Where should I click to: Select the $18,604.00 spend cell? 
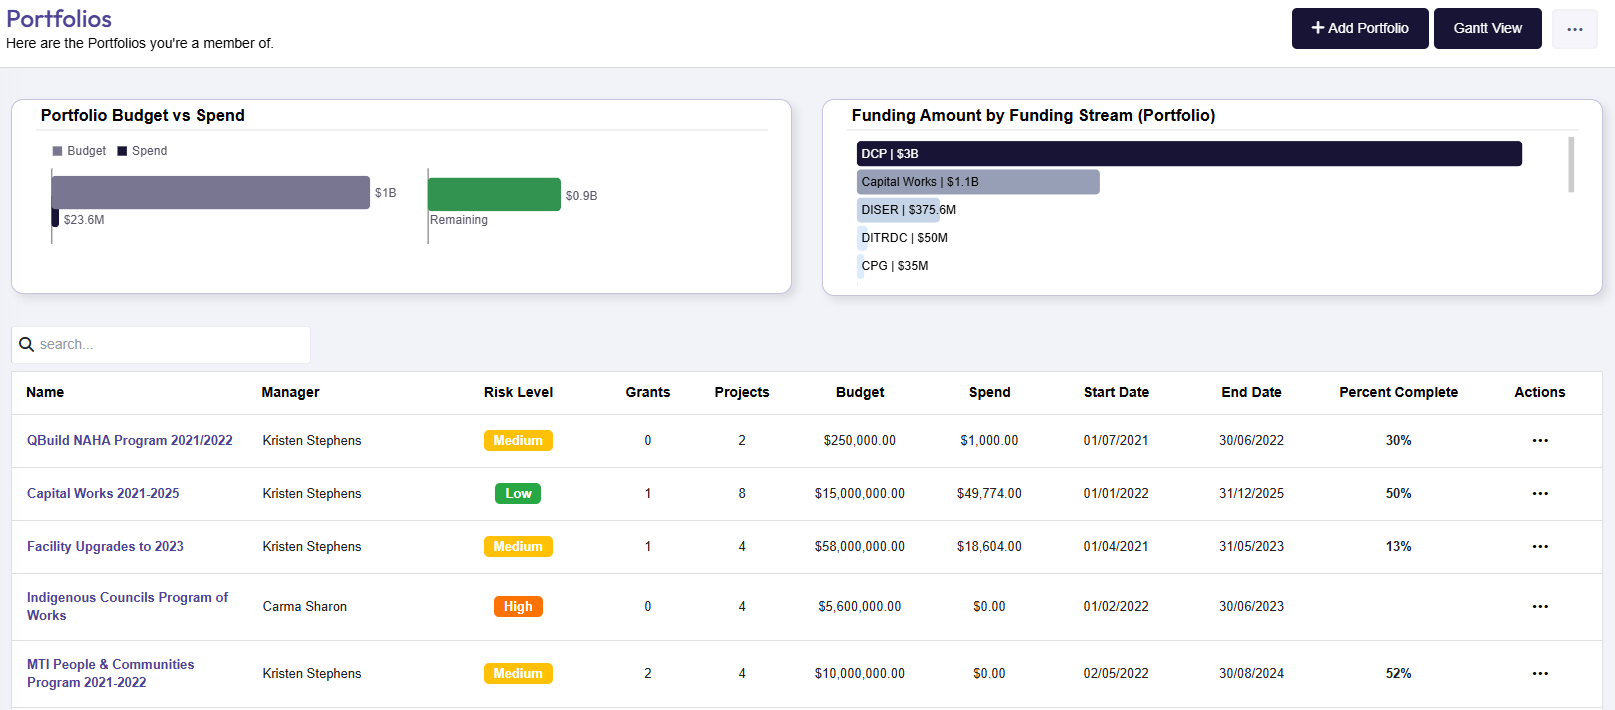pyautogui.click(x=989, y=546)
